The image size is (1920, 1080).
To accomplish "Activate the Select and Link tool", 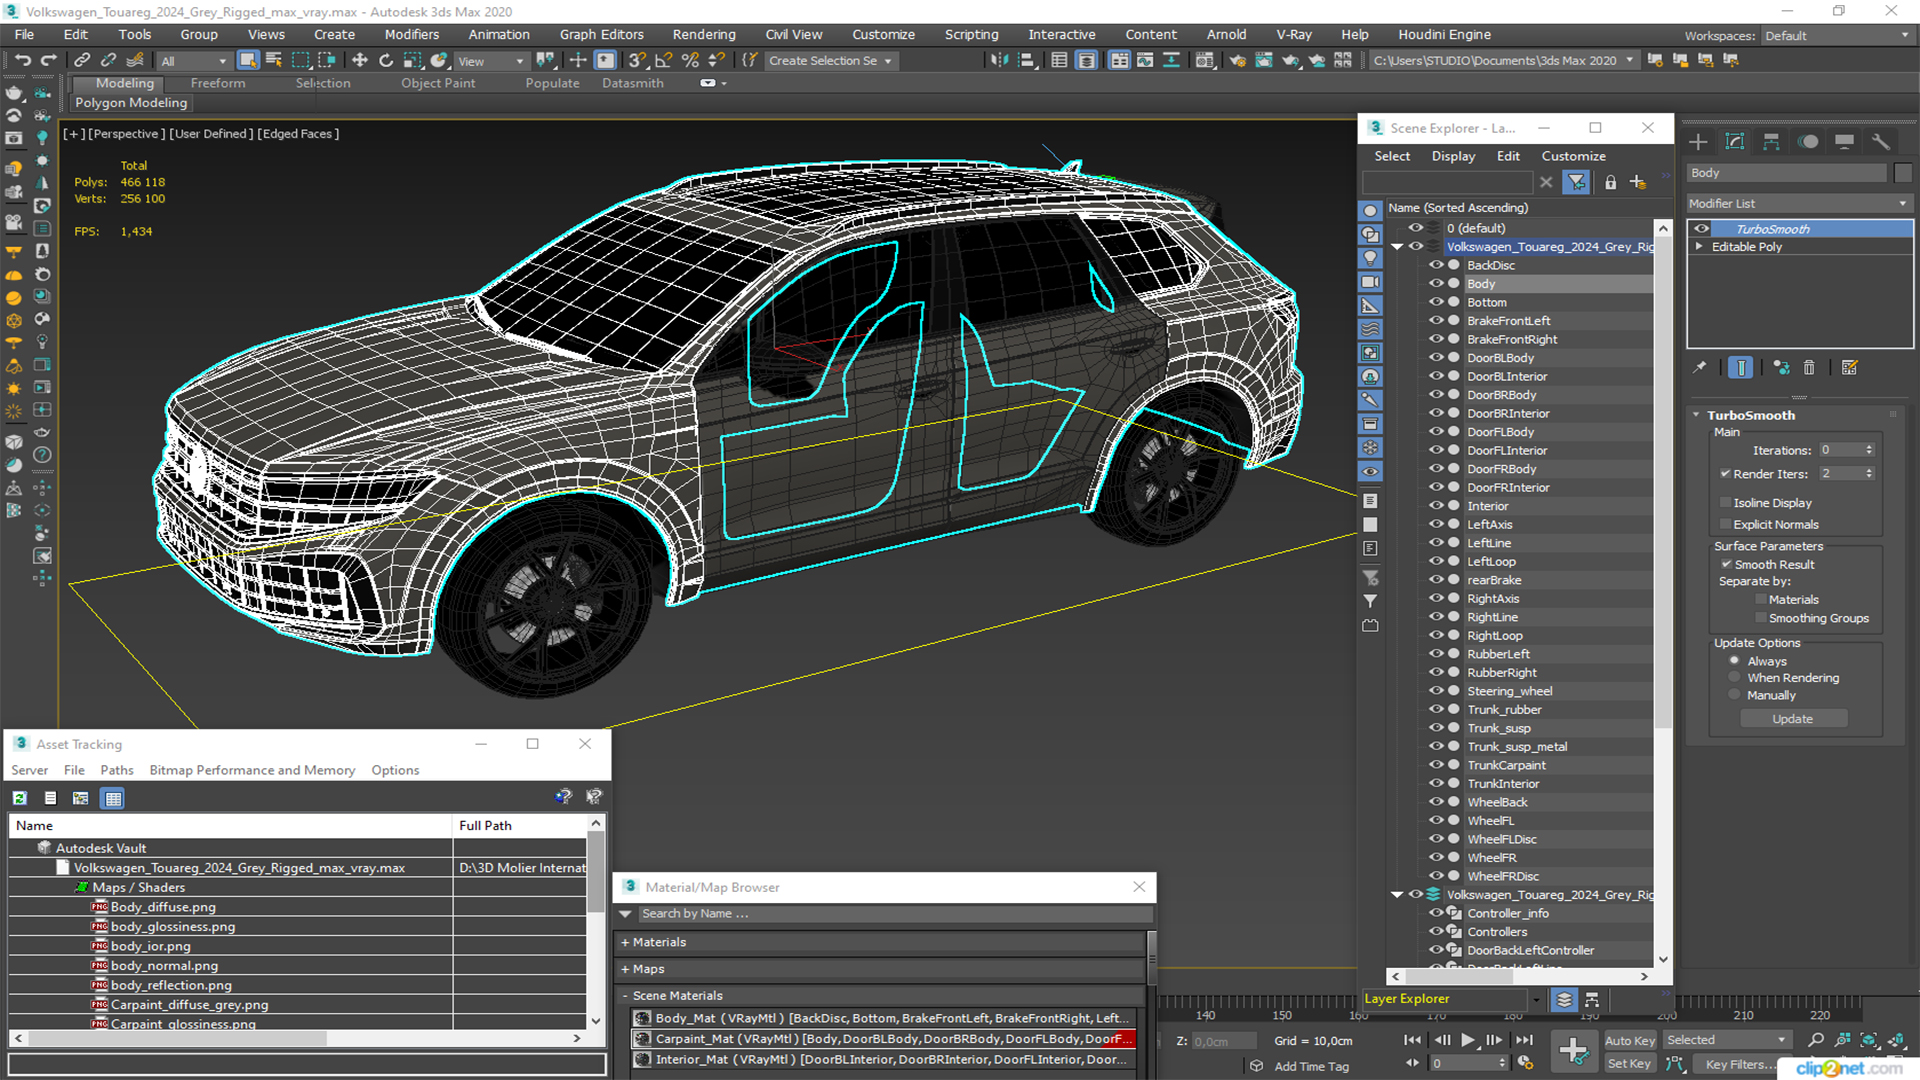I will (x=82, y=60).
